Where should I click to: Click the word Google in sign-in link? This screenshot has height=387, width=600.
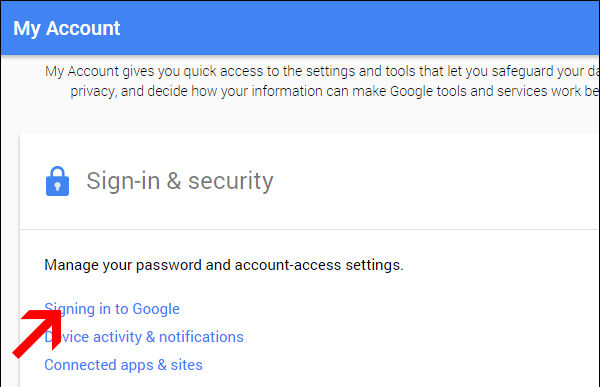click(x=156, y=309)
